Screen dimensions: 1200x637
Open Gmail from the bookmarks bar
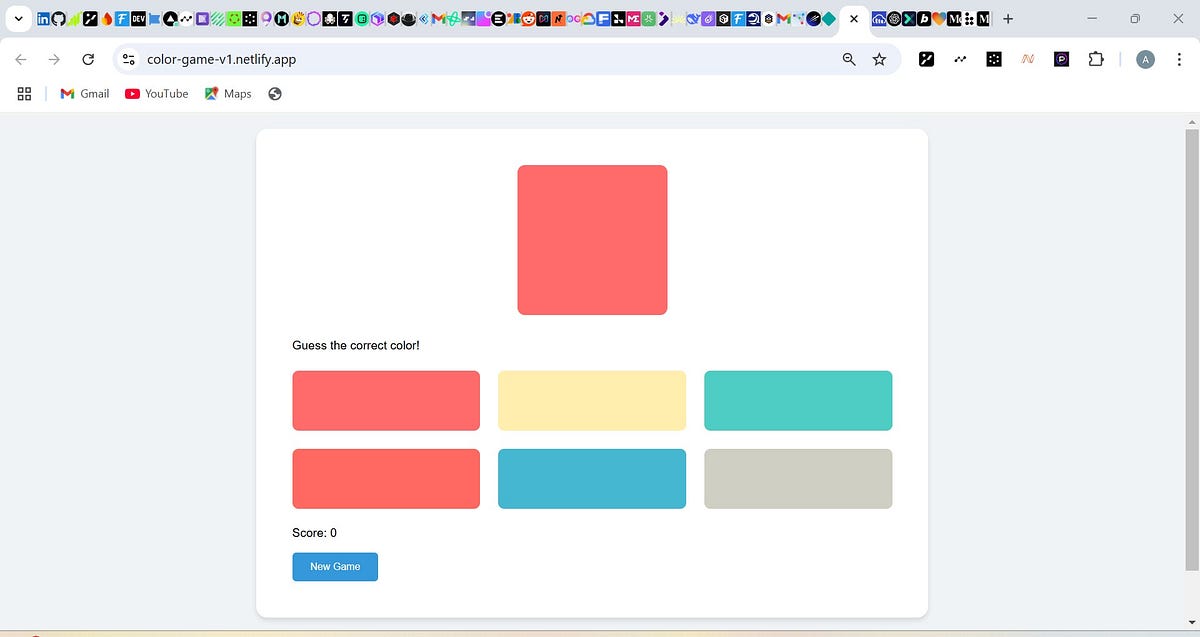[x=84, y=93]
